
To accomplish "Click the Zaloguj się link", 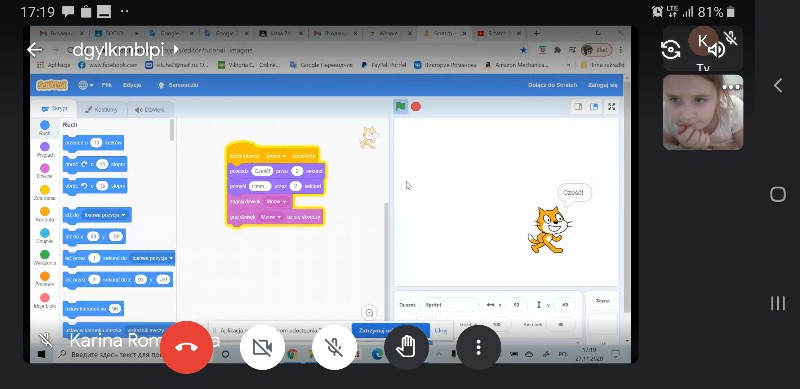I will pyautogui.click(x=603, y=85).
